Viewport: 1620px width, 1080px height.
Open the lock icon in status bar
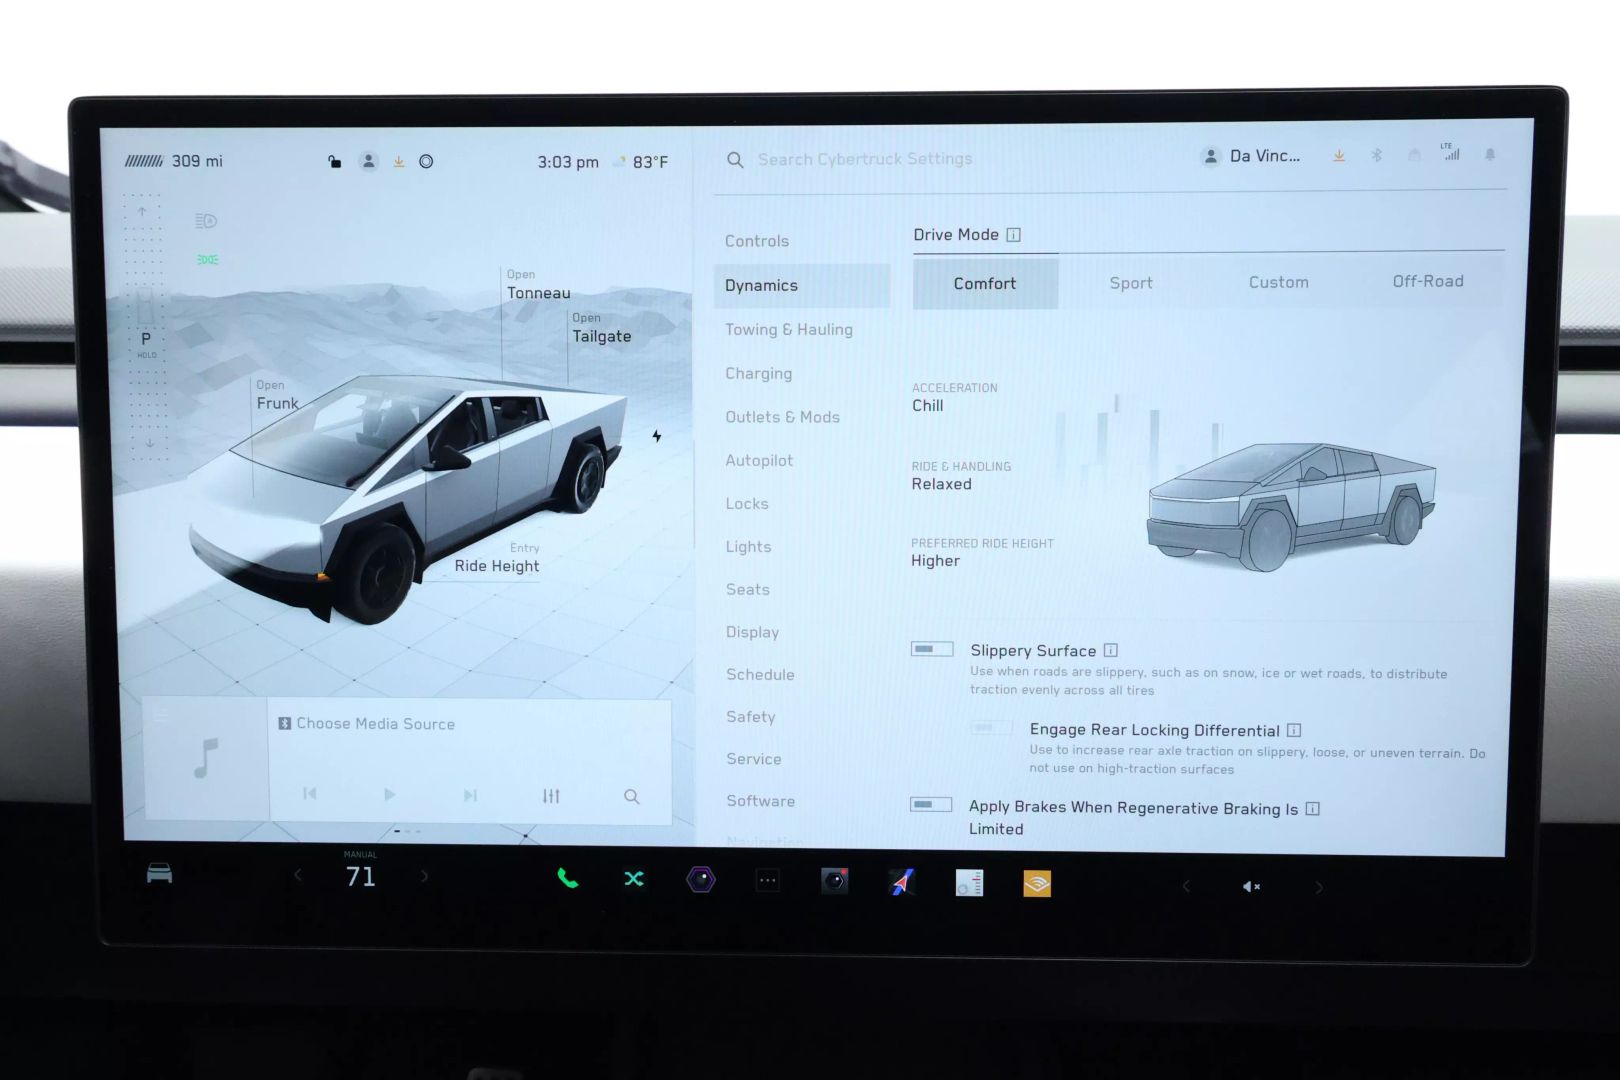(x=335, y=161)
